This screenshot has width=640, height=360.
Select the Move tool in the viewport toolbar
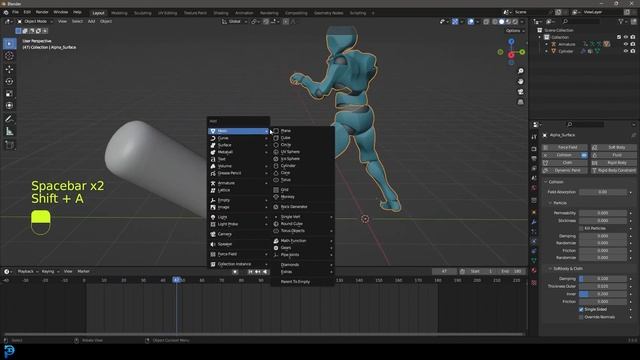point(9,69)
